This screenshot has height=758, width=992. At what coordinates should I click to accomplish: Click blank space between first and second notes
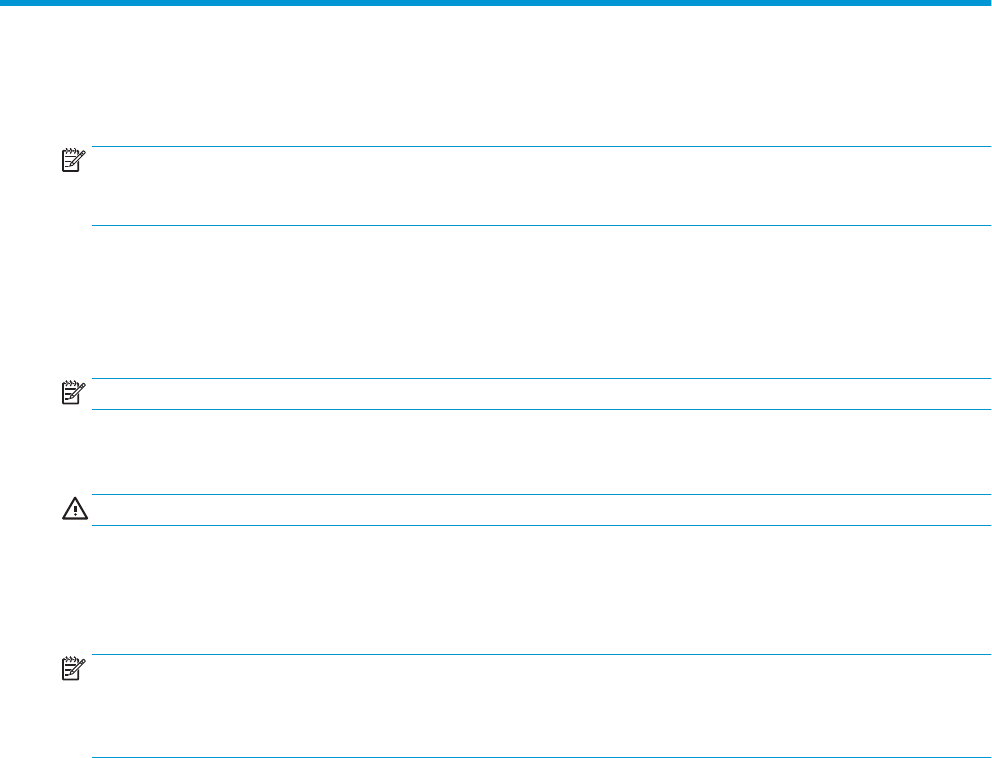pyautogui.click(x=496, y=302)
